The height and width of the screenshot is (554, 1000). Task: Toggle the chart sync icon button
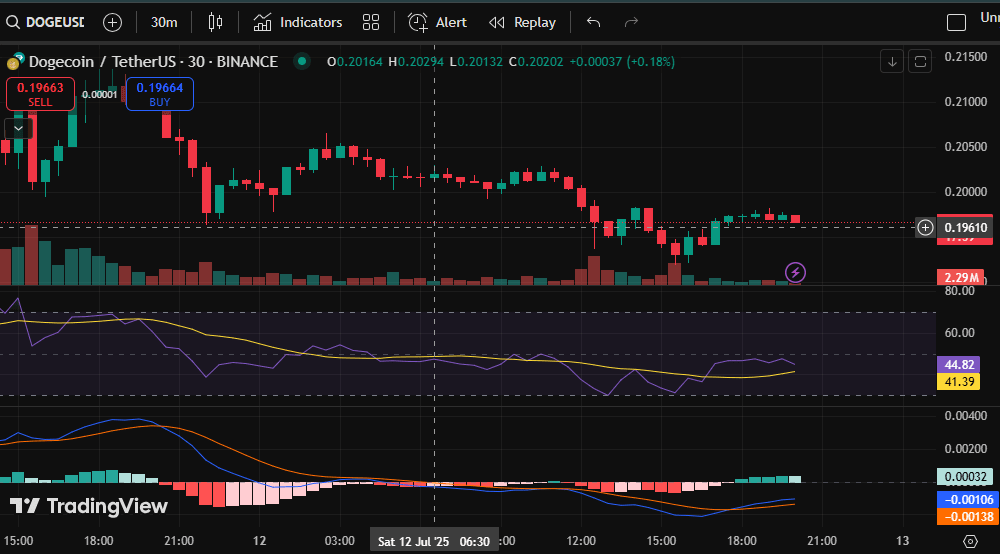(x=921, y=61)
